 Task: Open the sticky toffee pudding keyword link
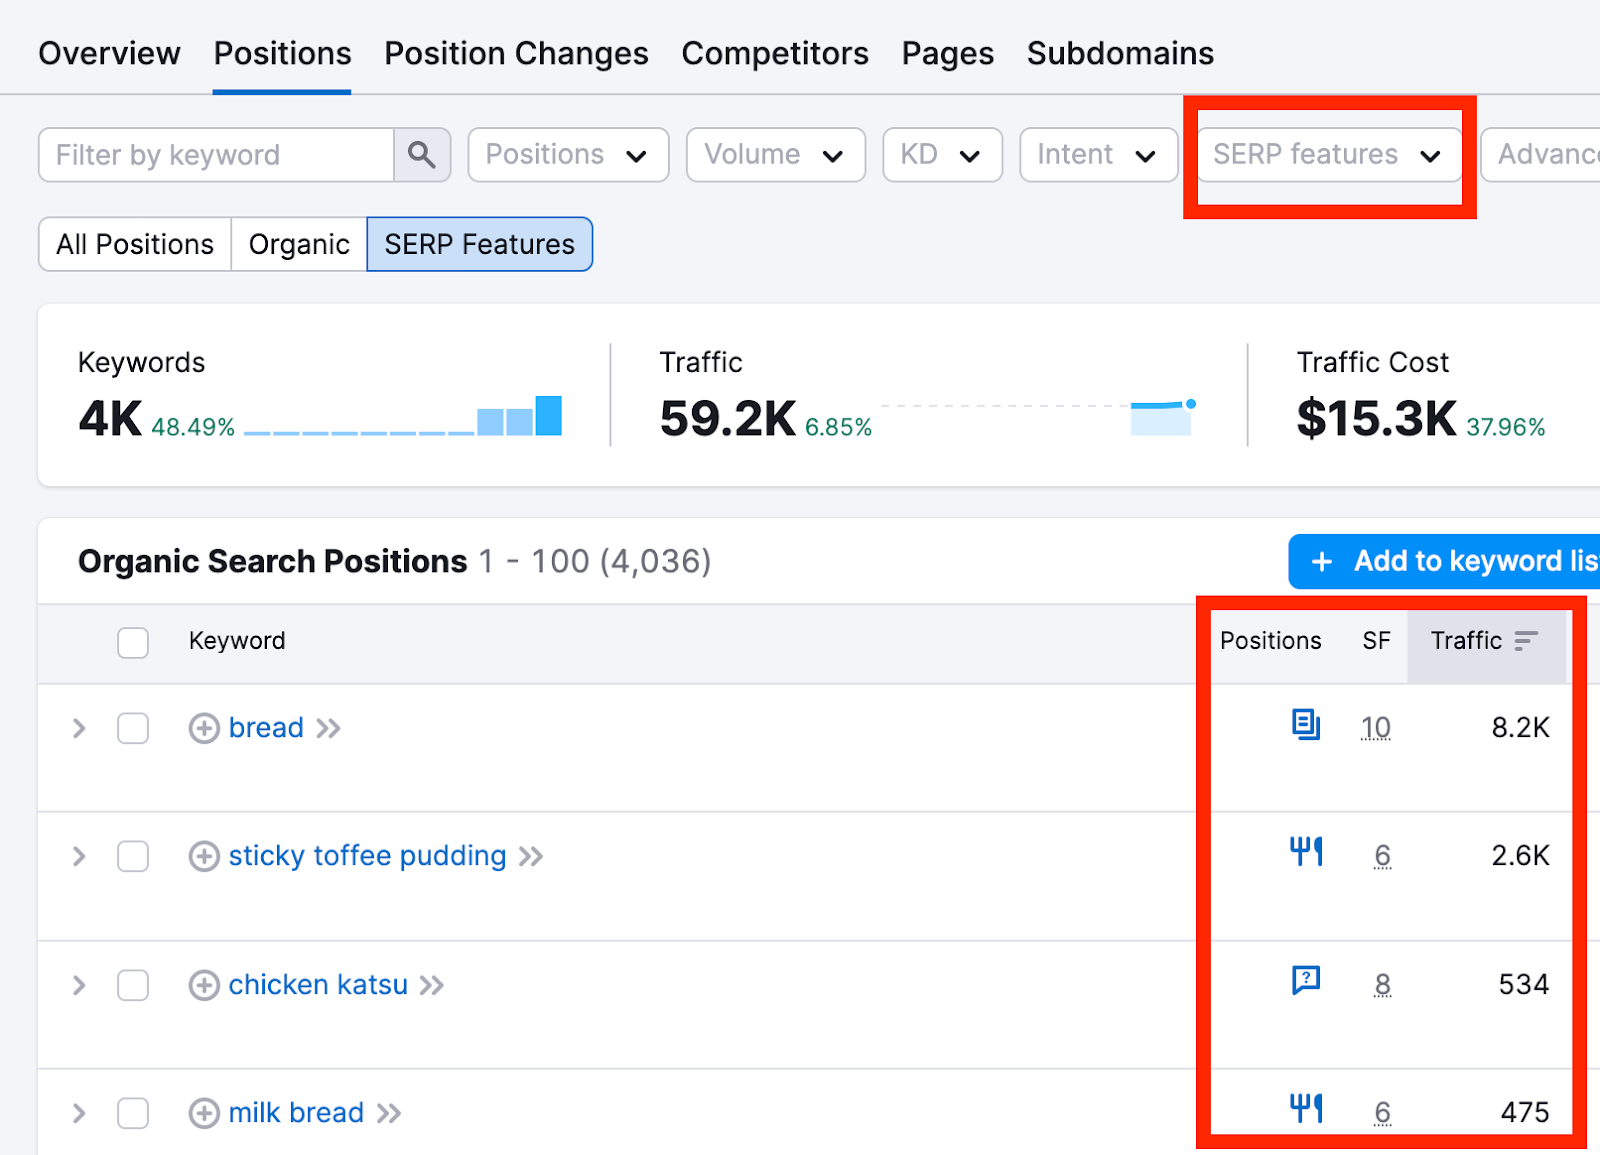(367, 856)
